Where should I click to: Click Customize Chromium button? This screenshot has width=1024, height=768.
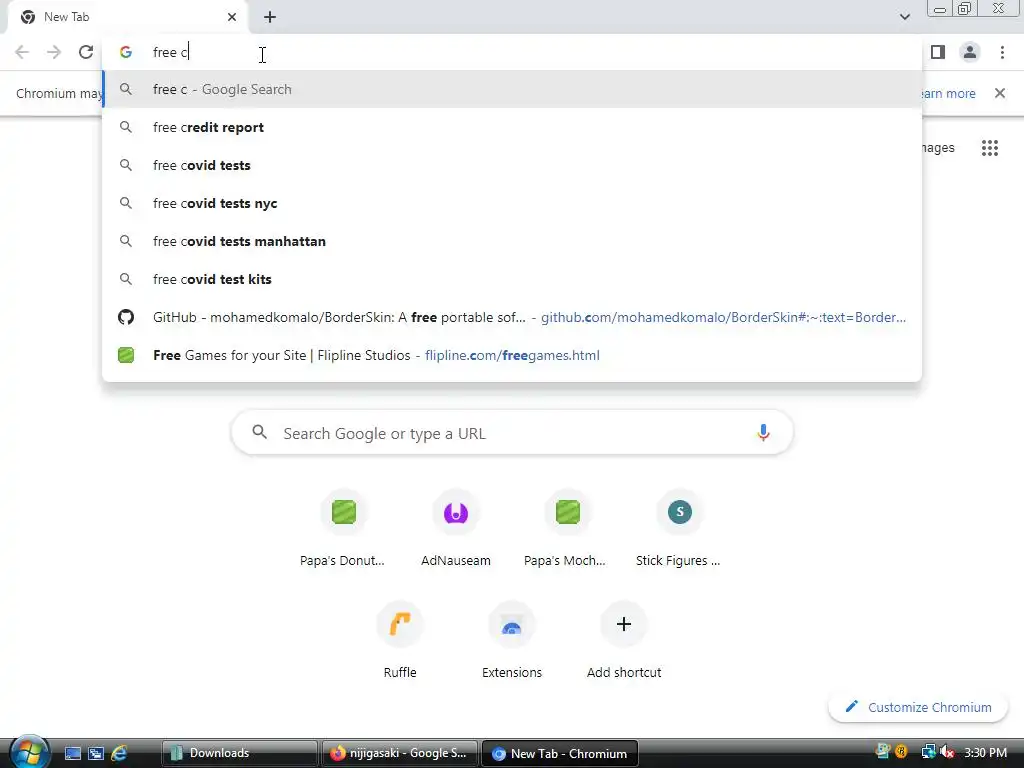[918, 707]
